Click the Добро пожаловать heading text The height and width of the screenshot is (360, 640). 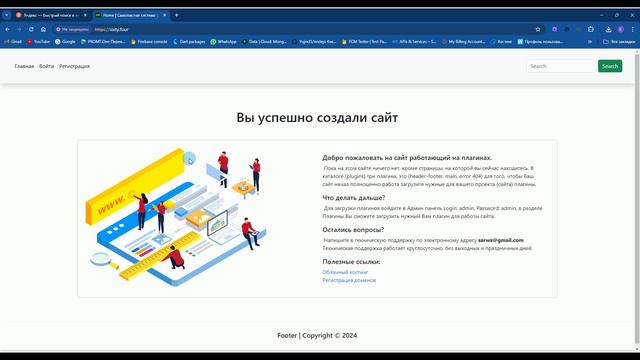pos(407,158)
